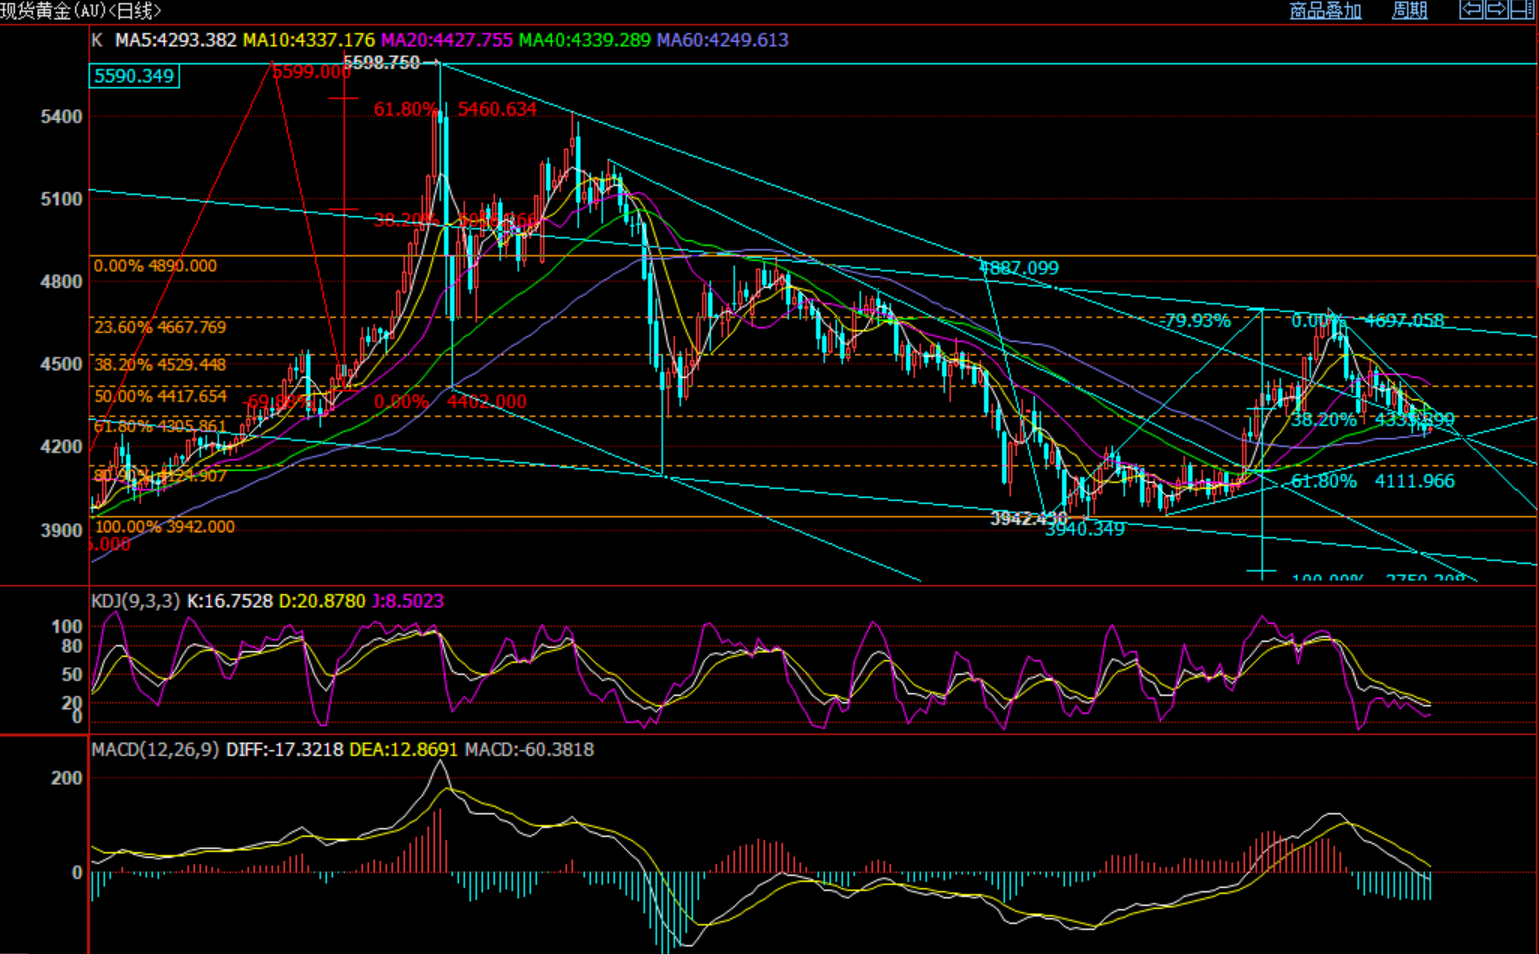This screenshot has height=954, width=1539.
Task: Click the 38.20% 4529.448 Fibonacci label
Action: click(160, 365)
